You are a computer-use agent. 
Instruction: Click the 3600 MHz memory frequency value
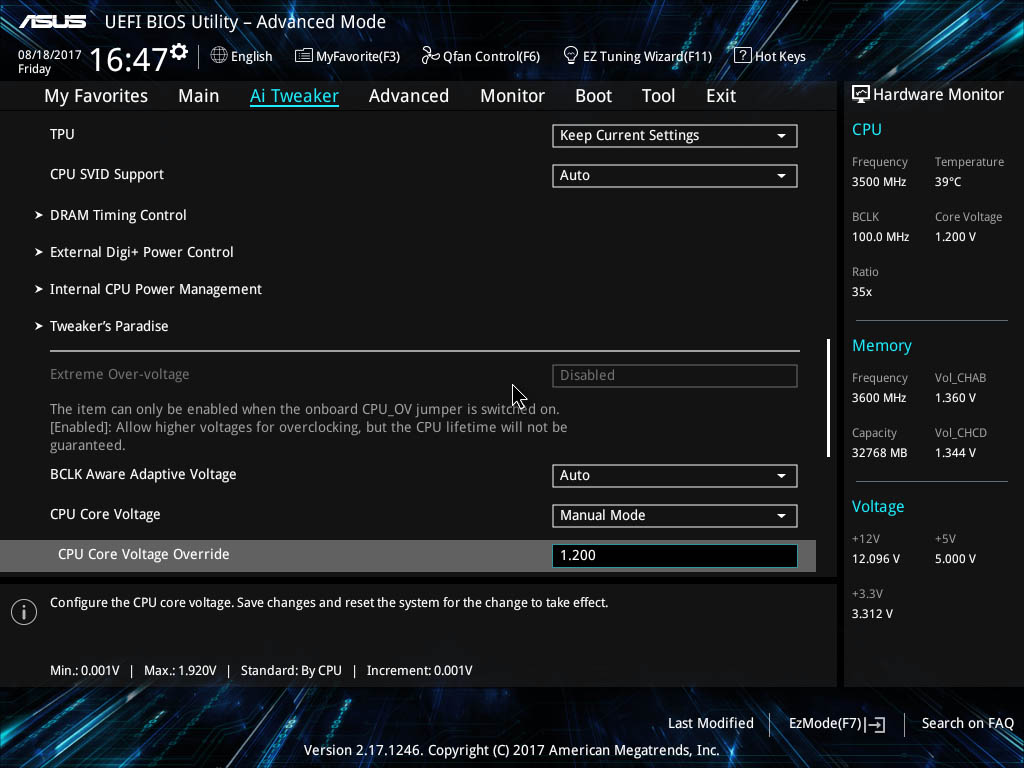click(x=879, y=398)
